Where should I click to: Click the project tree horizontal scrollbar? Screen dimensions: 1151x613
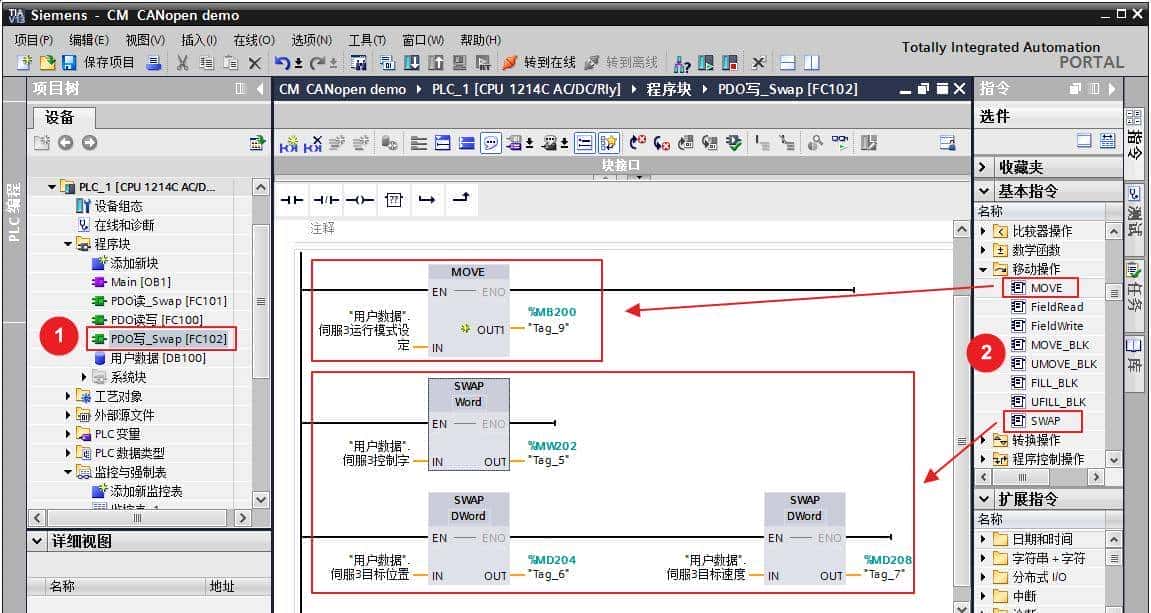click(x=137, y=518)
